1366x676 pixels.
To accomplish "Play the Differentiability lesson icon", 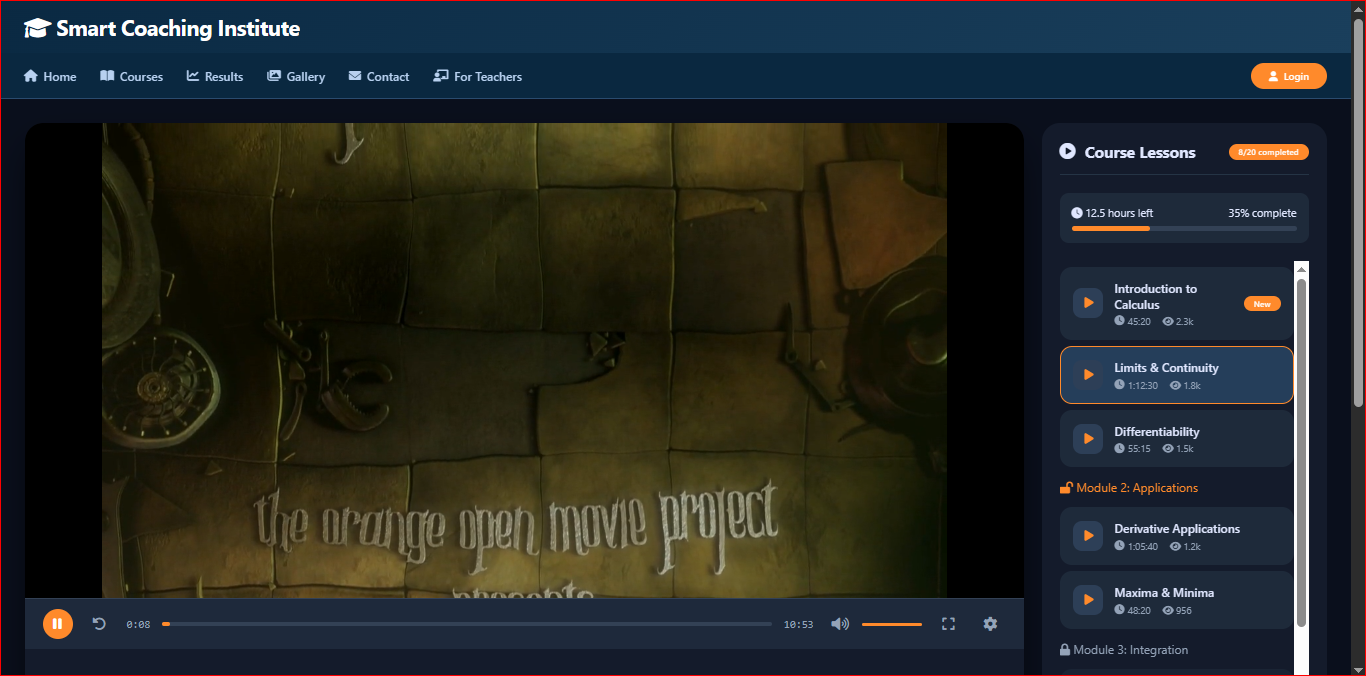I will (1088, 439).
